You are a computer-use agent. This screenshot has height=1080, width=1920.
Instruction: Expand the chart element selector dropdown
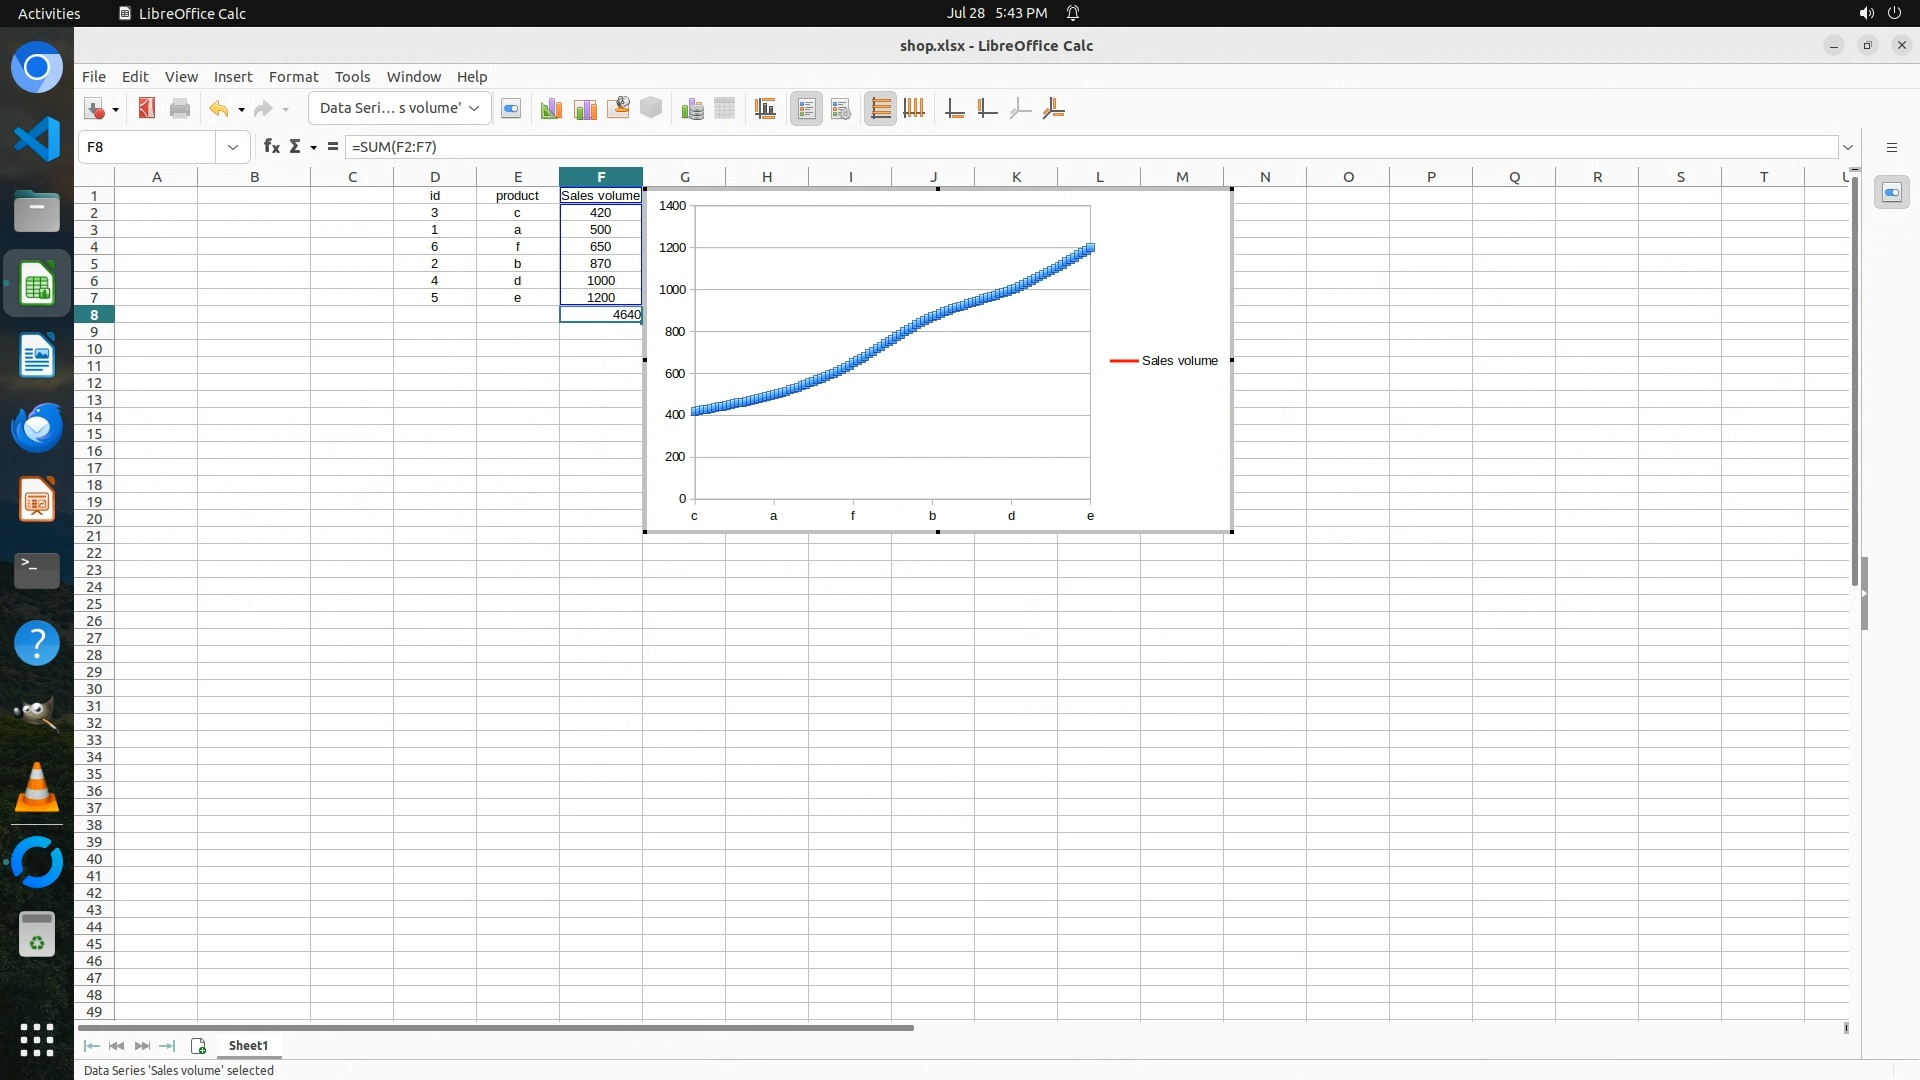click(474, 108)
